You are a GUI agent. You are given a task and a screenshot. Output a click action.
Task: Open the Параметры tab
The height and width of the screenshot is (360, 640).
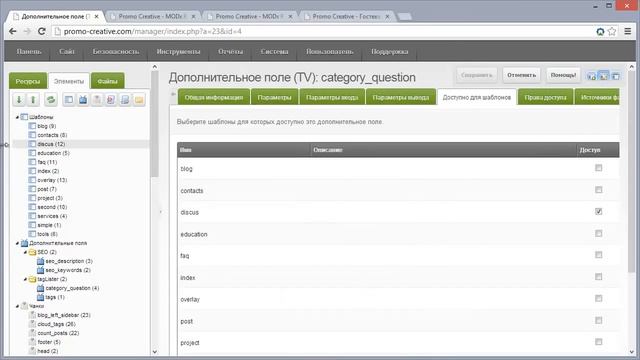point(275,97)
